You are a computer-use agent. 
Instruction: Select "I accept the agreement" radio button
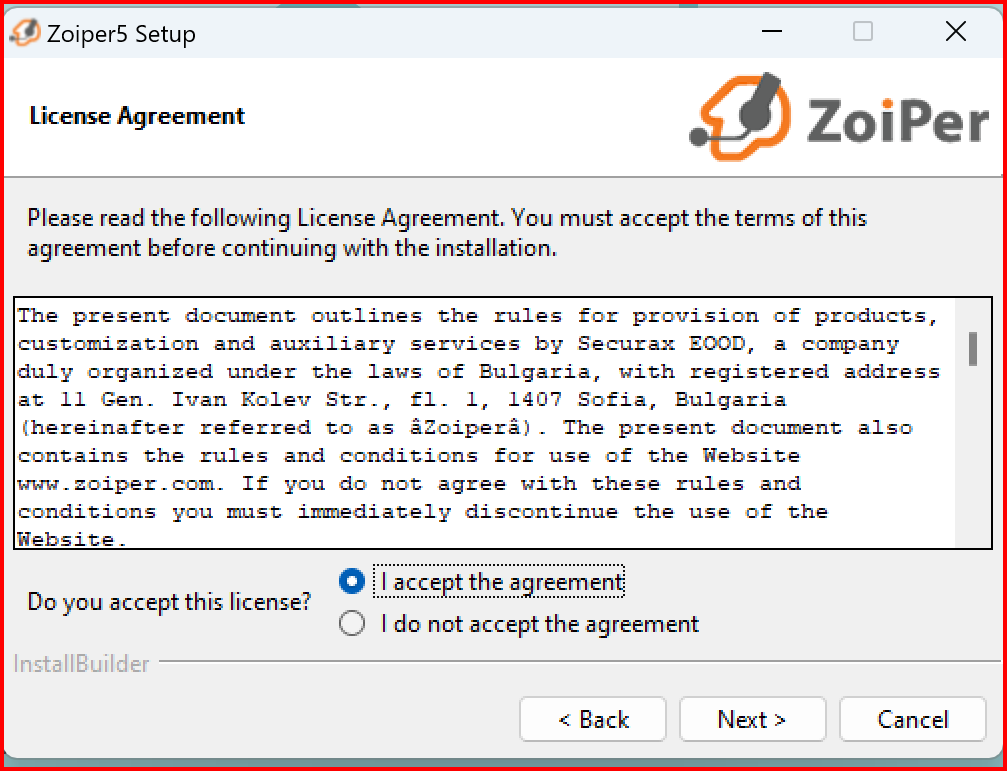pos(352,582)
